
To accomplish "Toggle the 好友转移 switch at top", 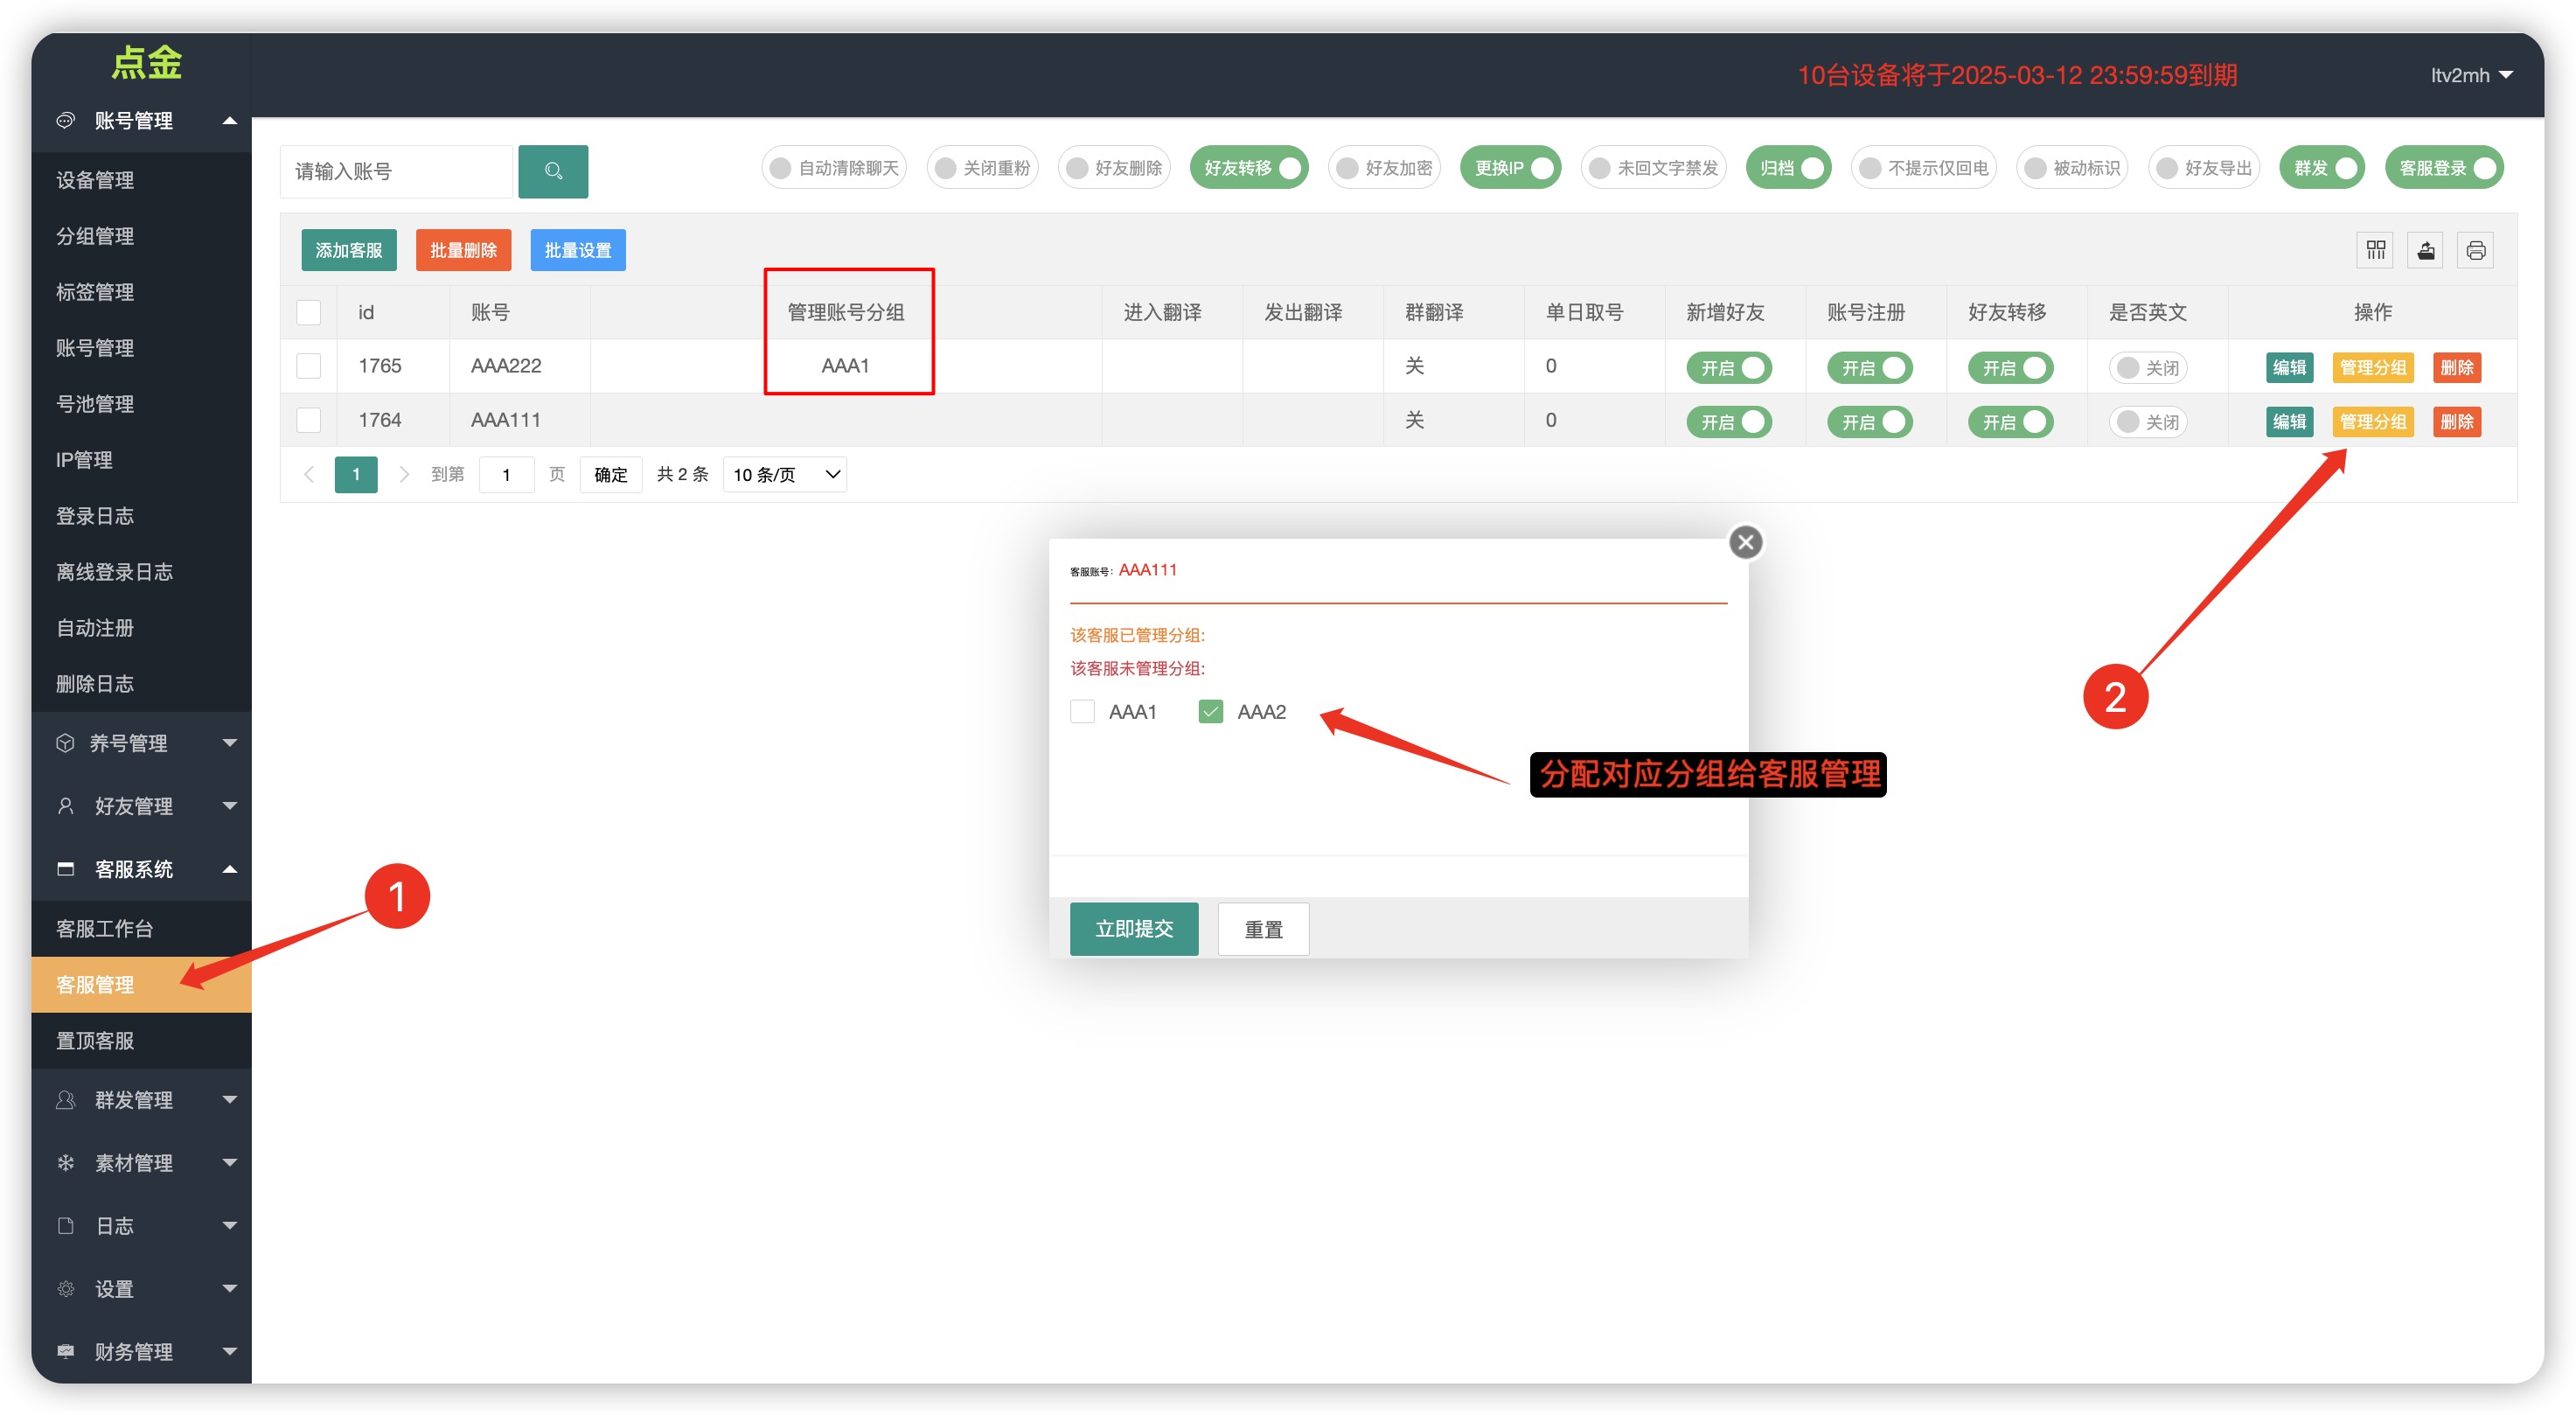I will tap(1250, 168).
